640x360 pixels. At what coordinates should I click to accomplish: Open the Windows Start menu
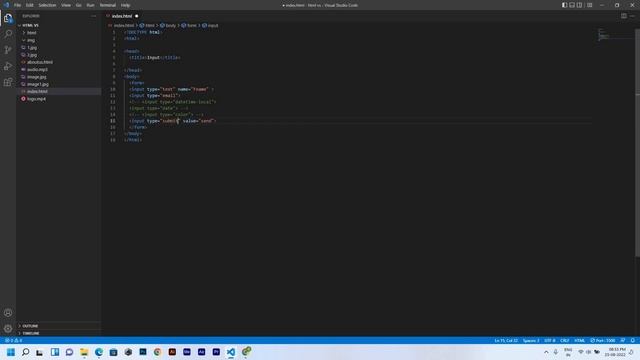click(x=11, y=352)
